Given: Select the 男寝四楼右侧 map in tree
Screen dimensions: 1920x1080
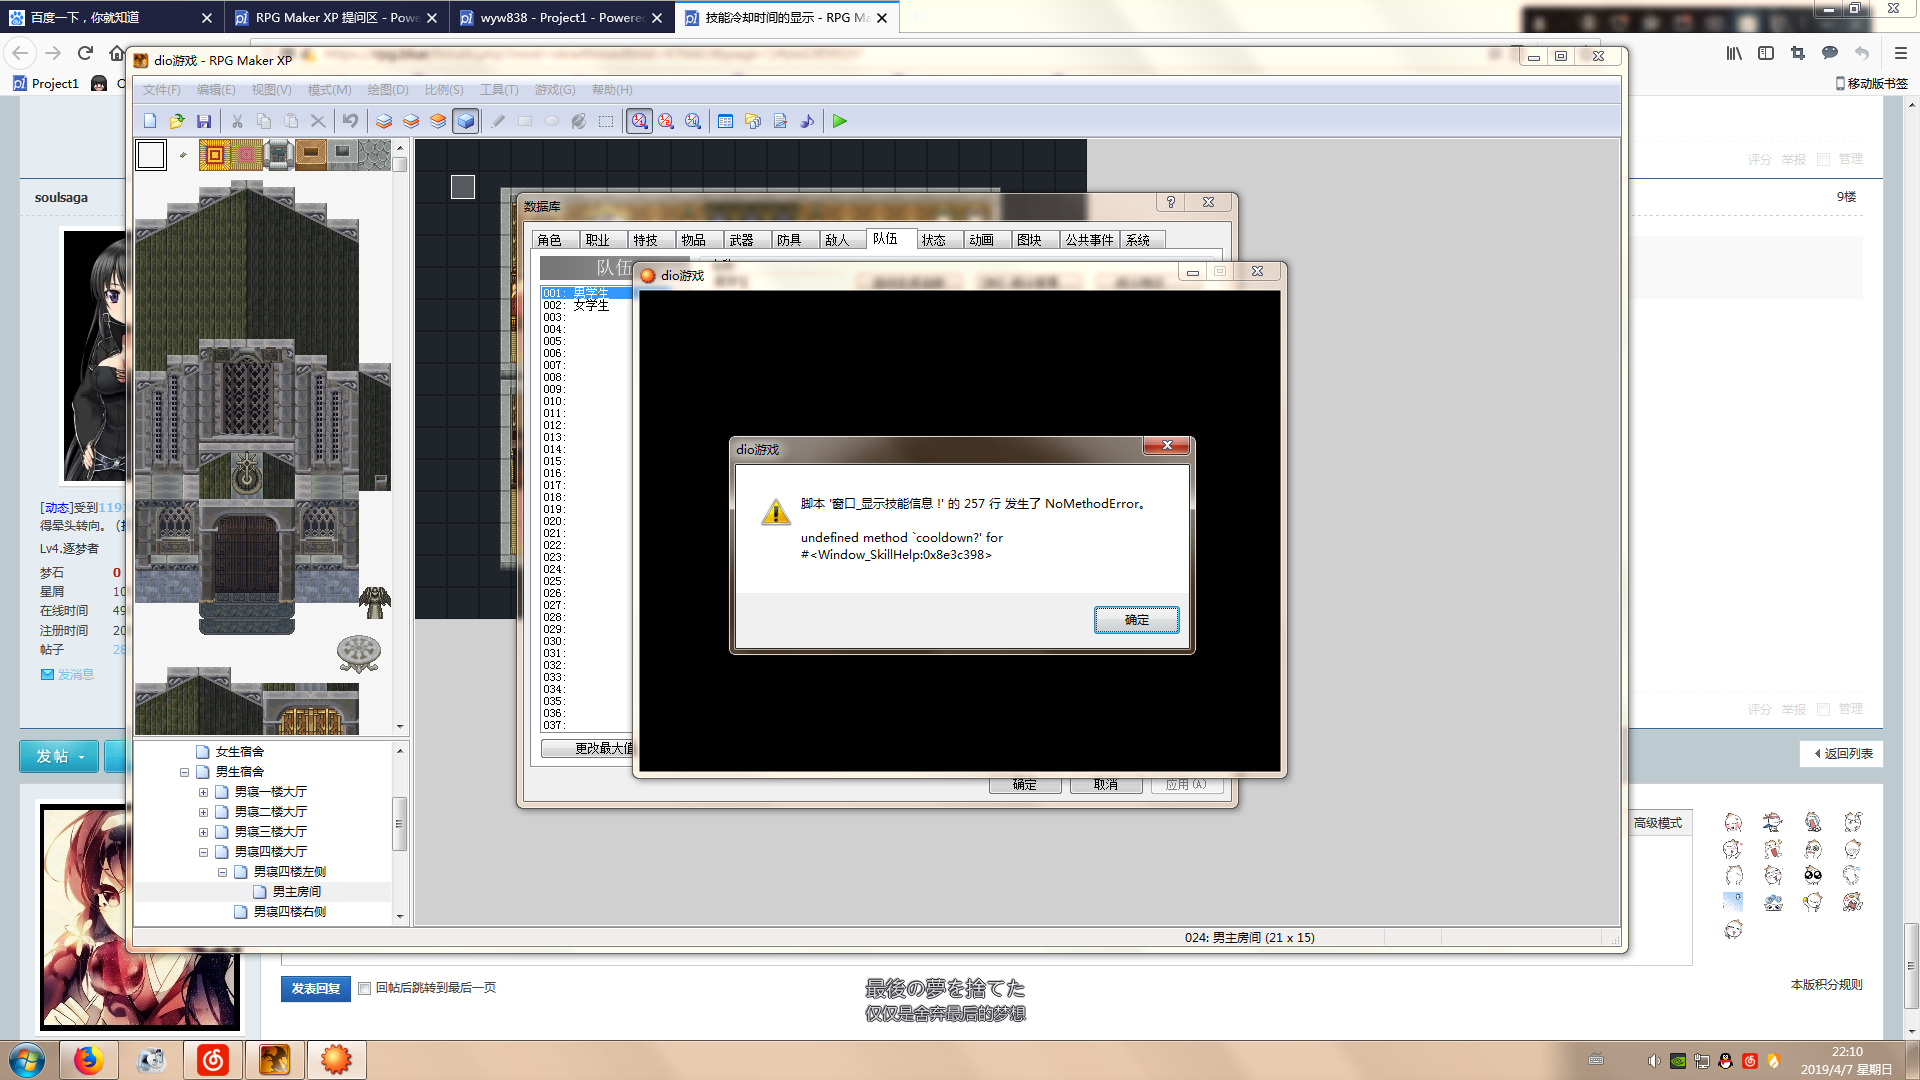Looking at the screenshot, I should pos(289,912).
